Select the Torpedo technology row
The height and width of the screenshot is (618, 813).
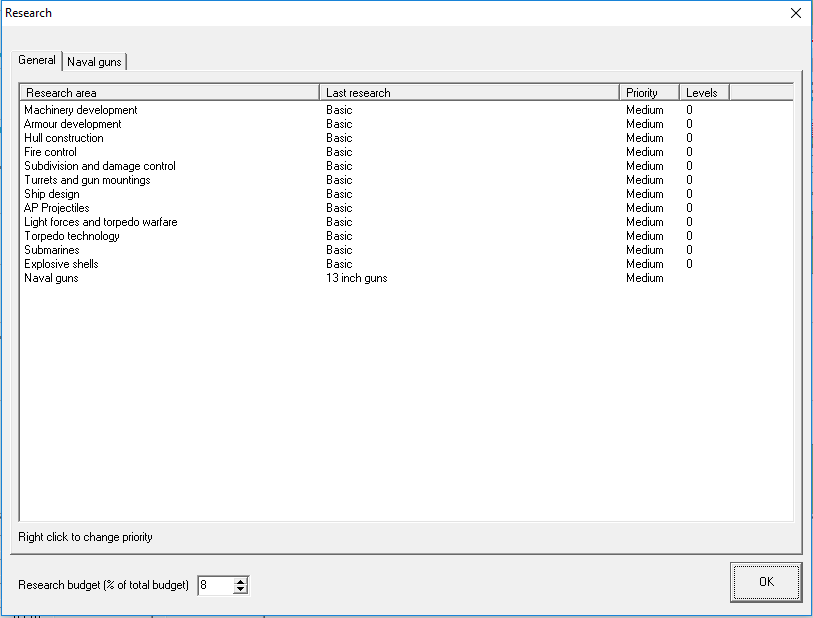tap(72, 236)
